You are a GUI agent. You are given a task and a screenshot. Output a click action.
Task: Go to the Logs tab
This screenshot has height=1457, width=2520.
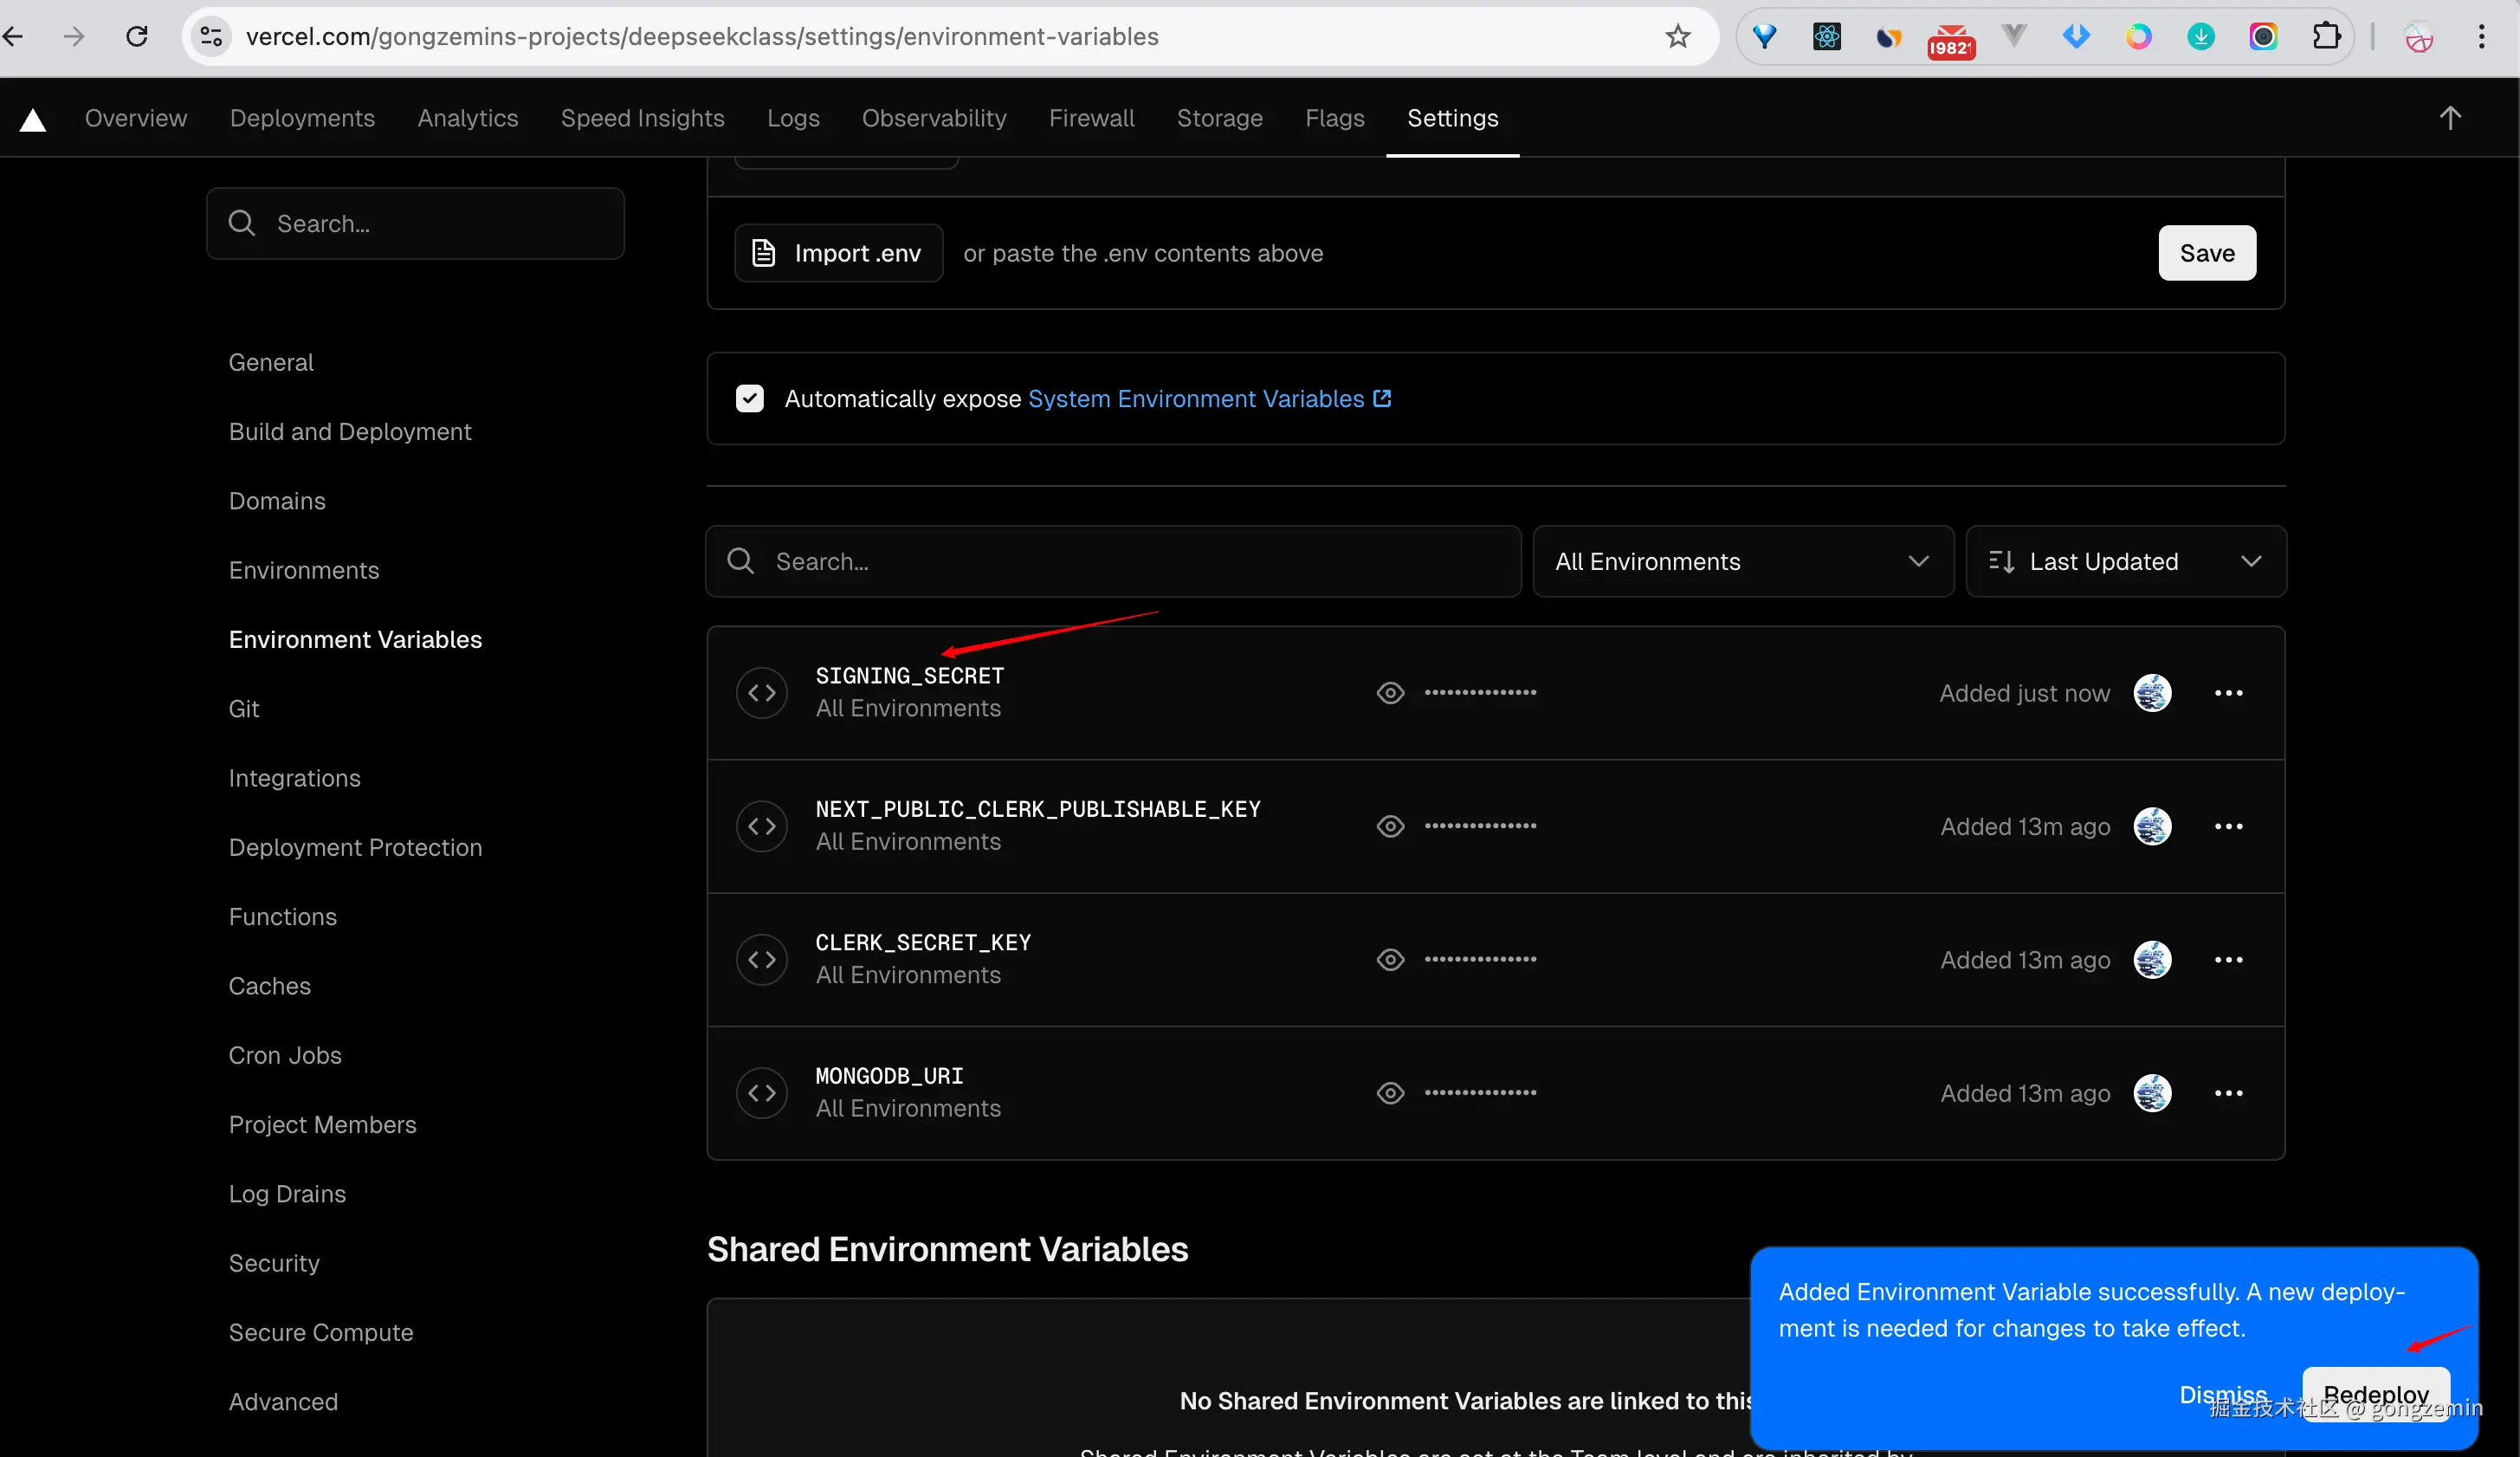[793, 118]
